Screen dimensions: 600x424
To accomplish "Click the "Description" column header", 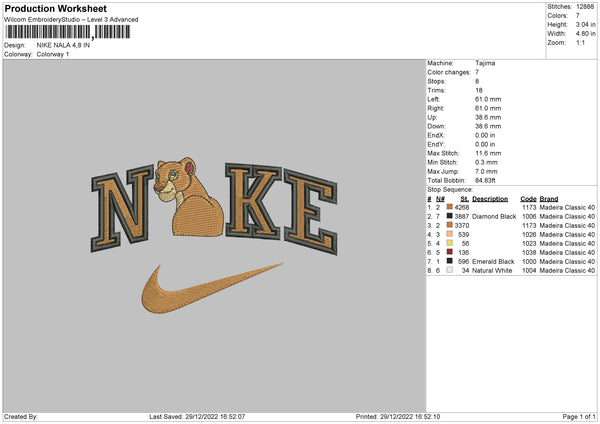I will click(490, 199).
